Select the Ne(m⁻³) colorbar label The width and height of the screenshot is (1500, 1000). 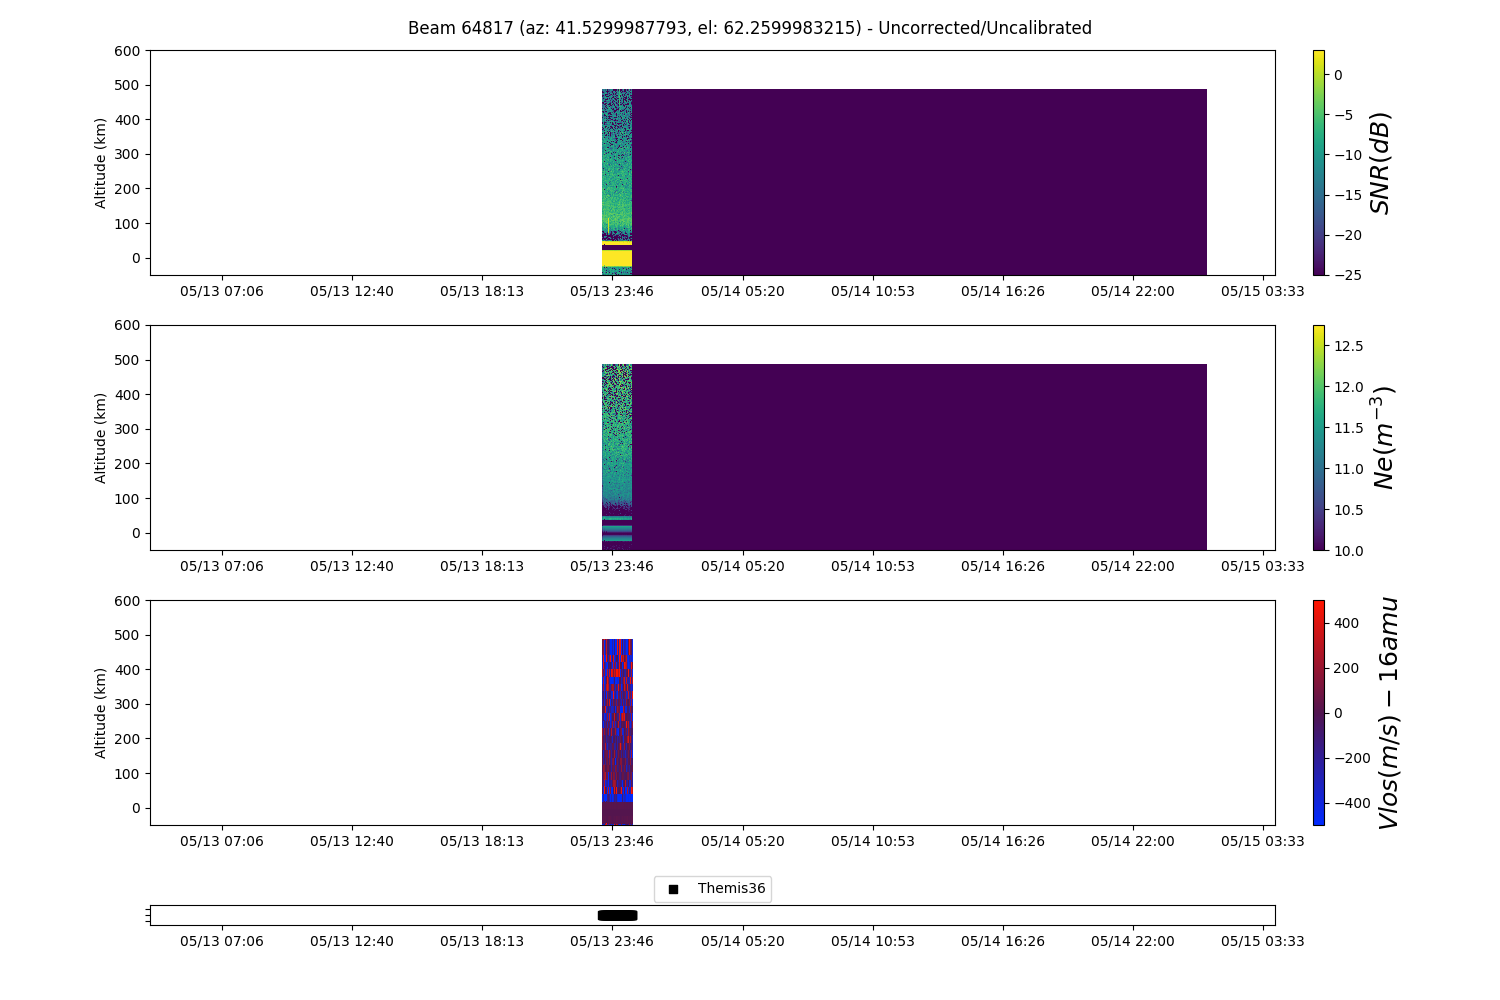[x=1382, y=438]
